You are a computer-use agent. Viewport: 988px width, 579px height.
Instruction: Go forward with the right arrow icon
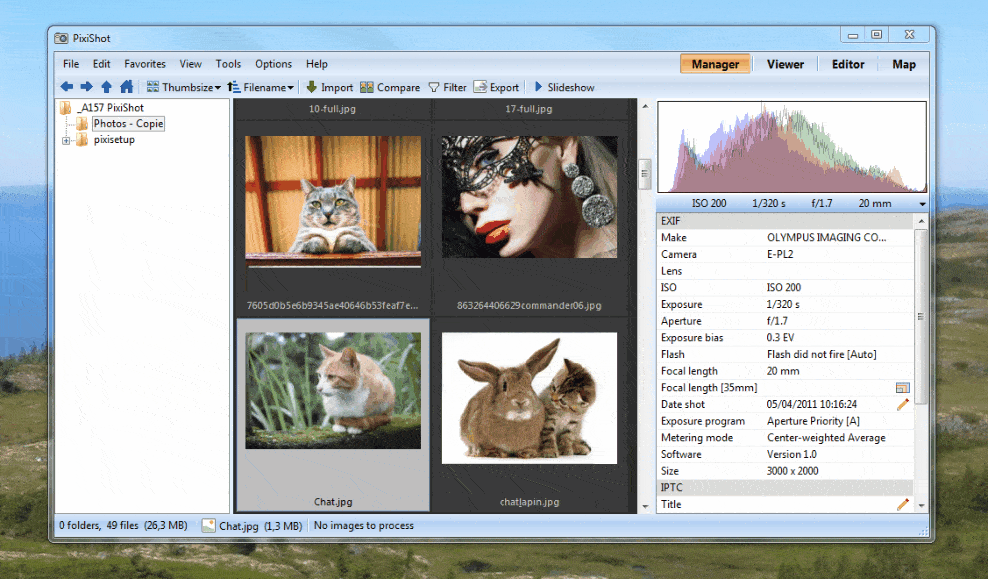[x=87, y=87]
